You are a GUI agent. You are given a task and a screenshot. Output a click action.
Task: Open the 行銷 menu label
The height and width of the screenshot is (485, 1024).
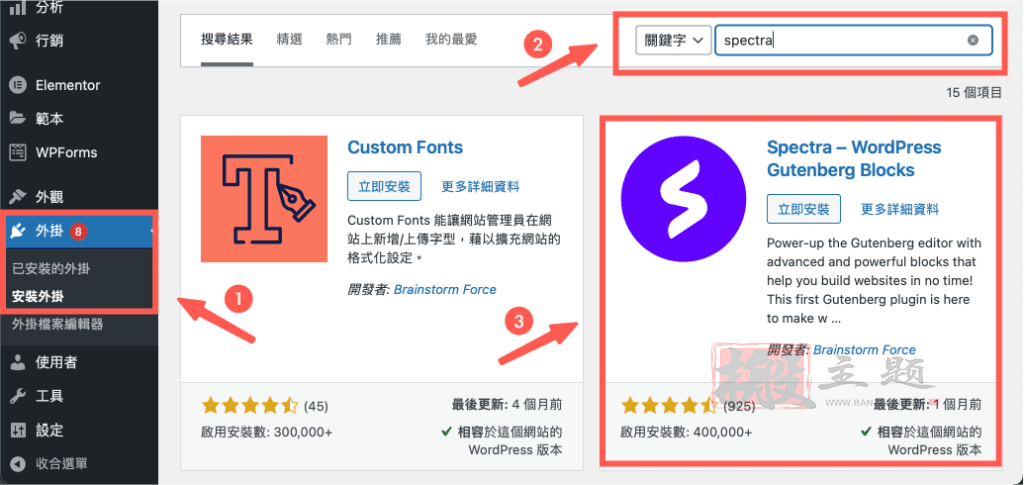pyautogui.click(x=50, y=41)
